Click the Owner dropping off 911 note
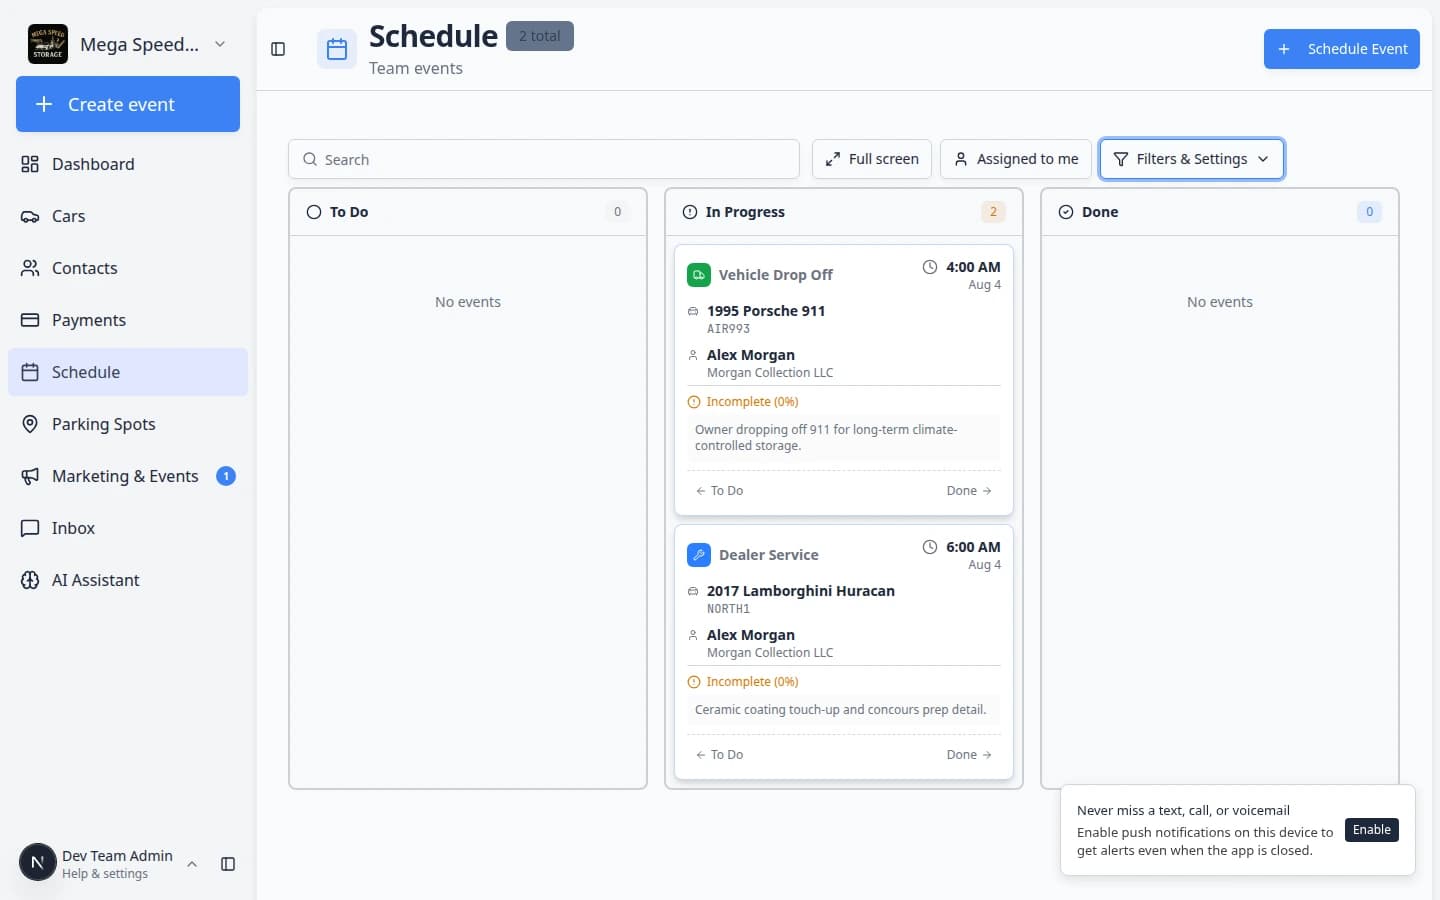This screenshot has width=1440, height=900. point(844,438)
